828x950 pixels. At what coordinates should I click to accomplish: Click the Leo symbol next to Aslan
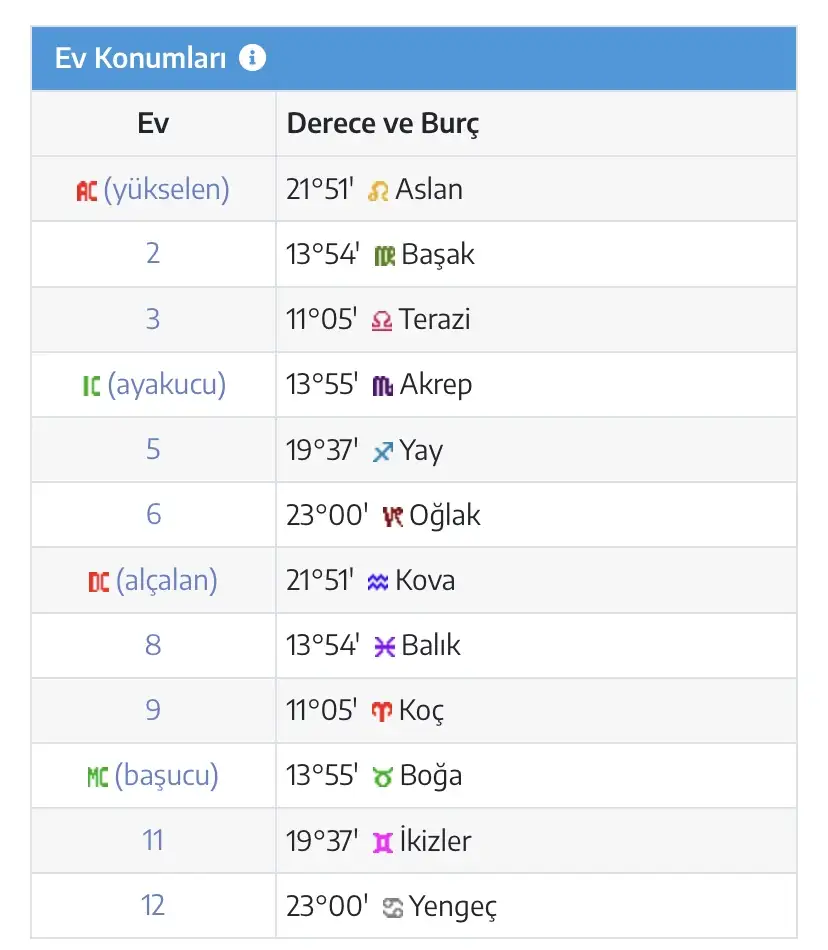click(x=378, y=190)
